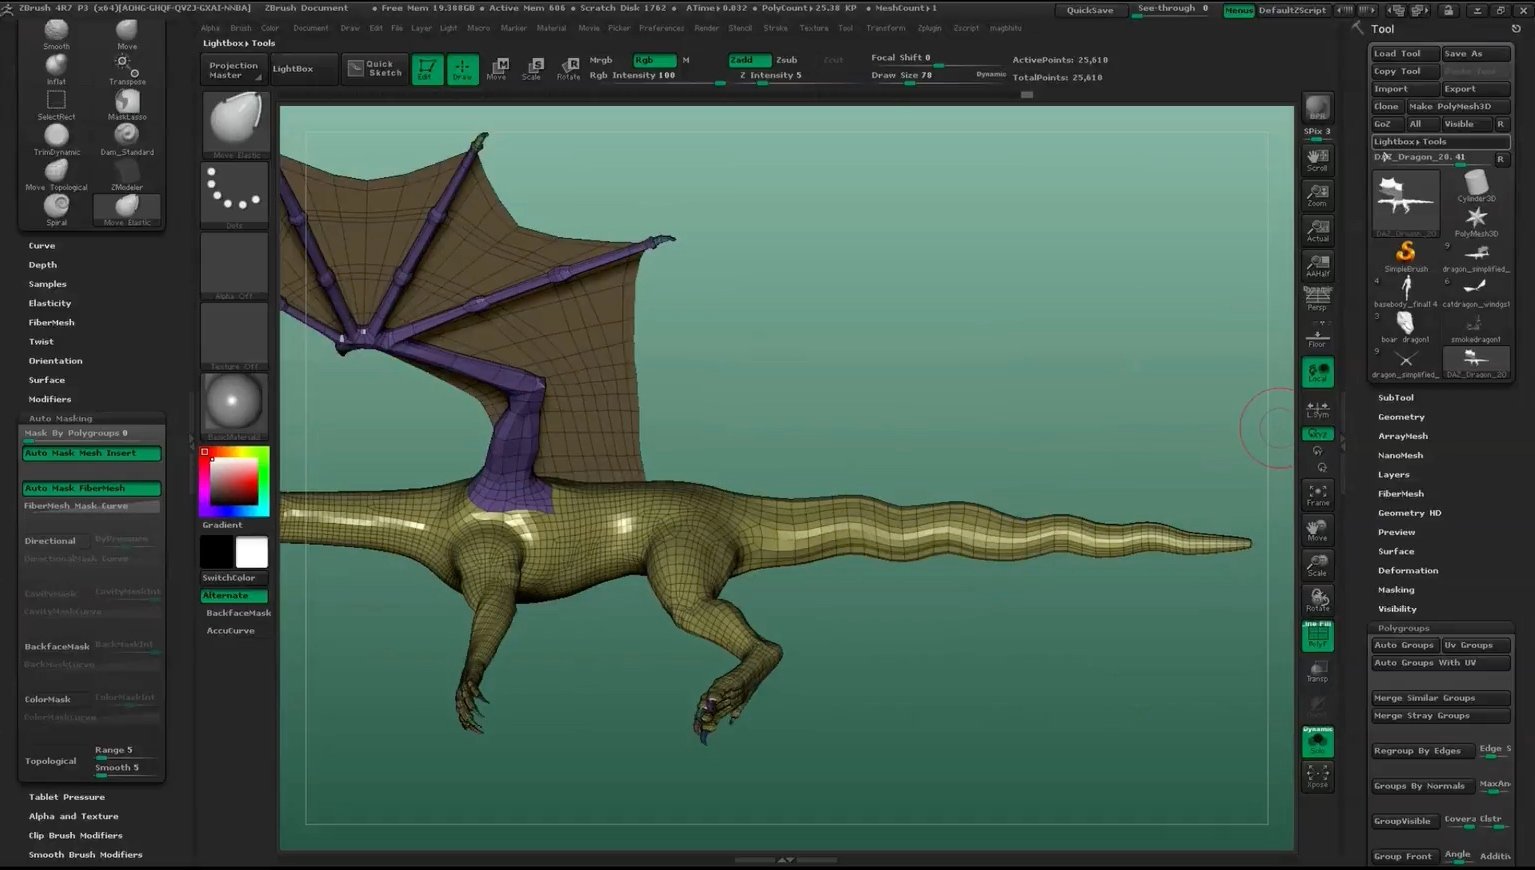The width and height of the screenshot is (1535, 870).
Task: Select the top shelf Scale mode icon
Action: click(x=532, y=68)
